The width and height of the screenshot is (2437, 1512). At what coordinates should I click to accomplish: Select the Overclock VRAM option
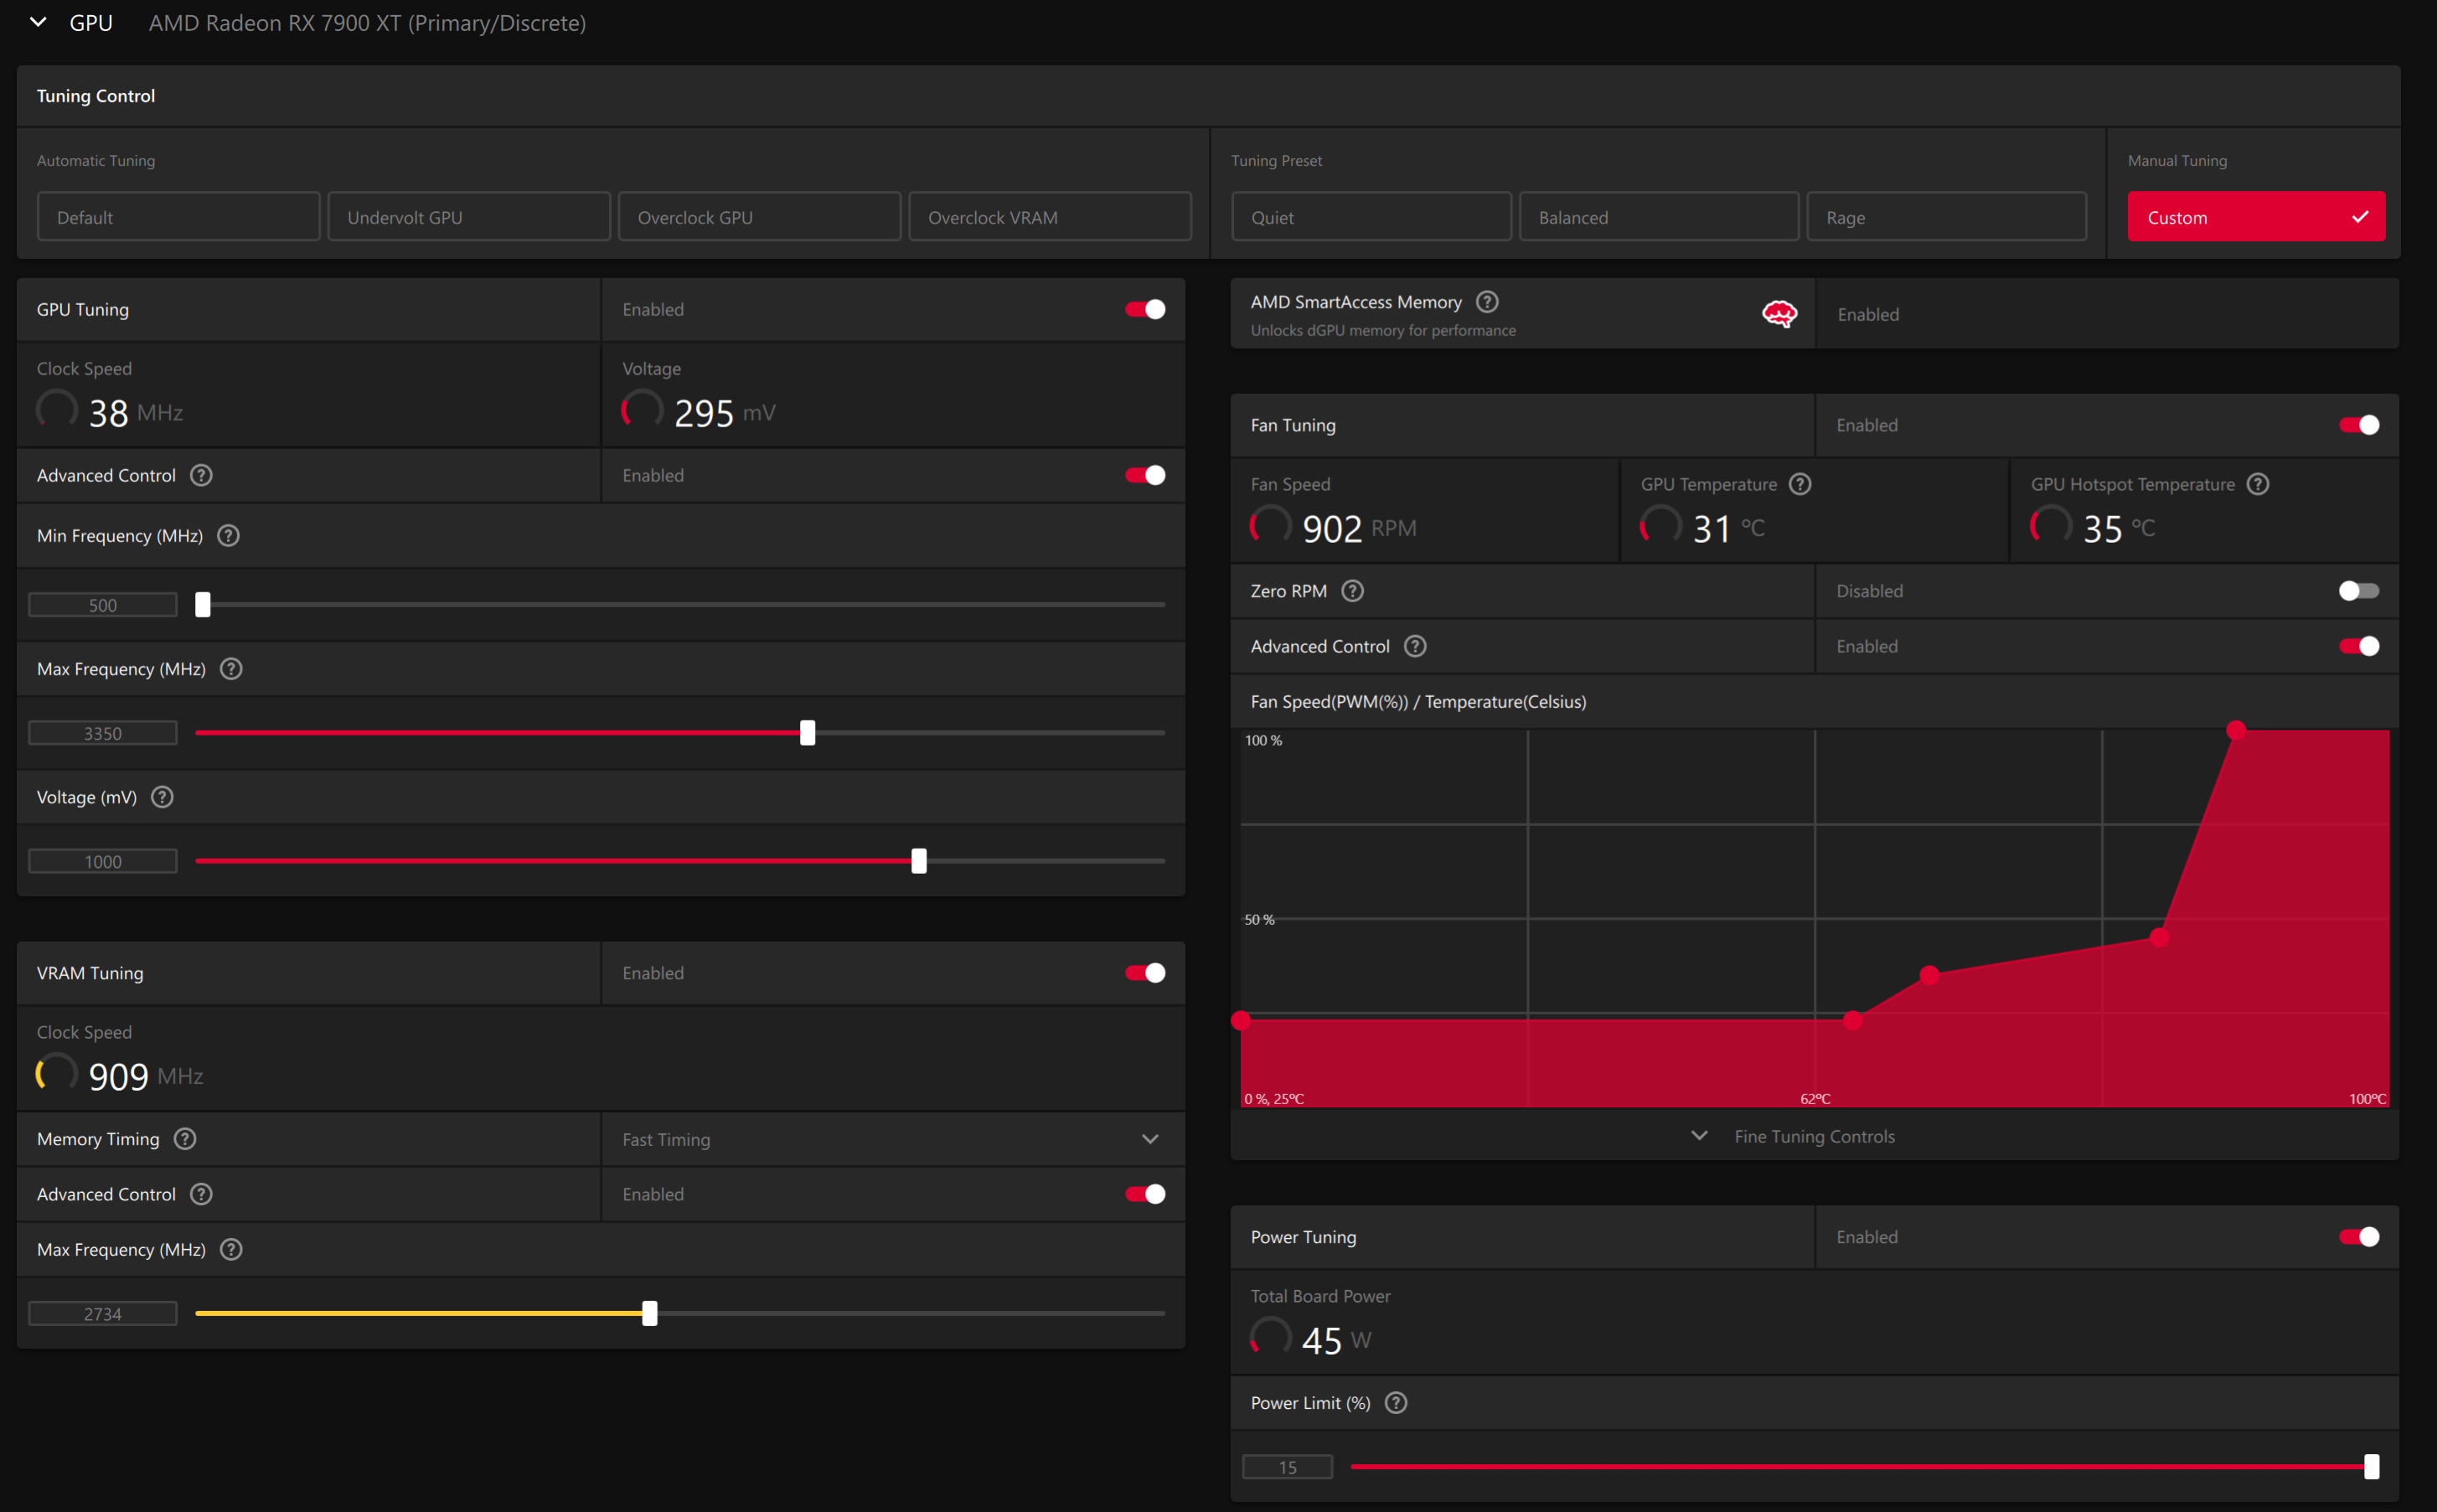1050,217
